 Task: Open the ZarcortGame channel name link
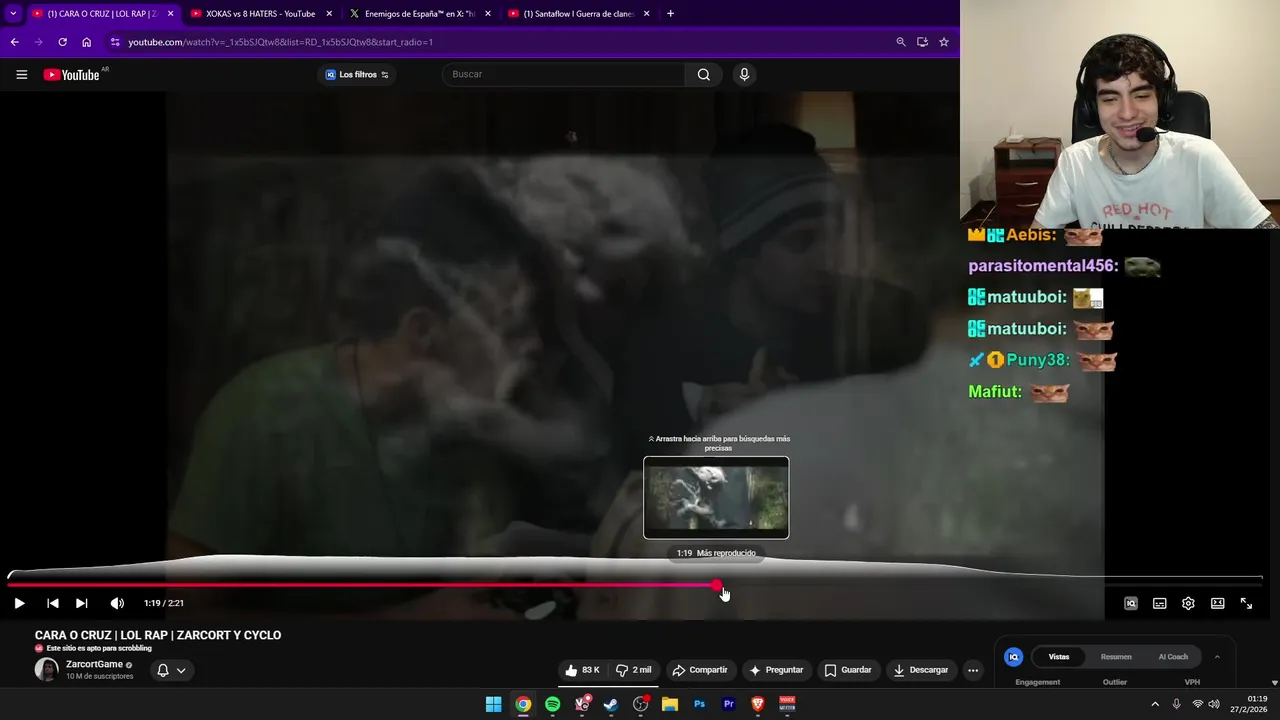(x=94, y=664)
